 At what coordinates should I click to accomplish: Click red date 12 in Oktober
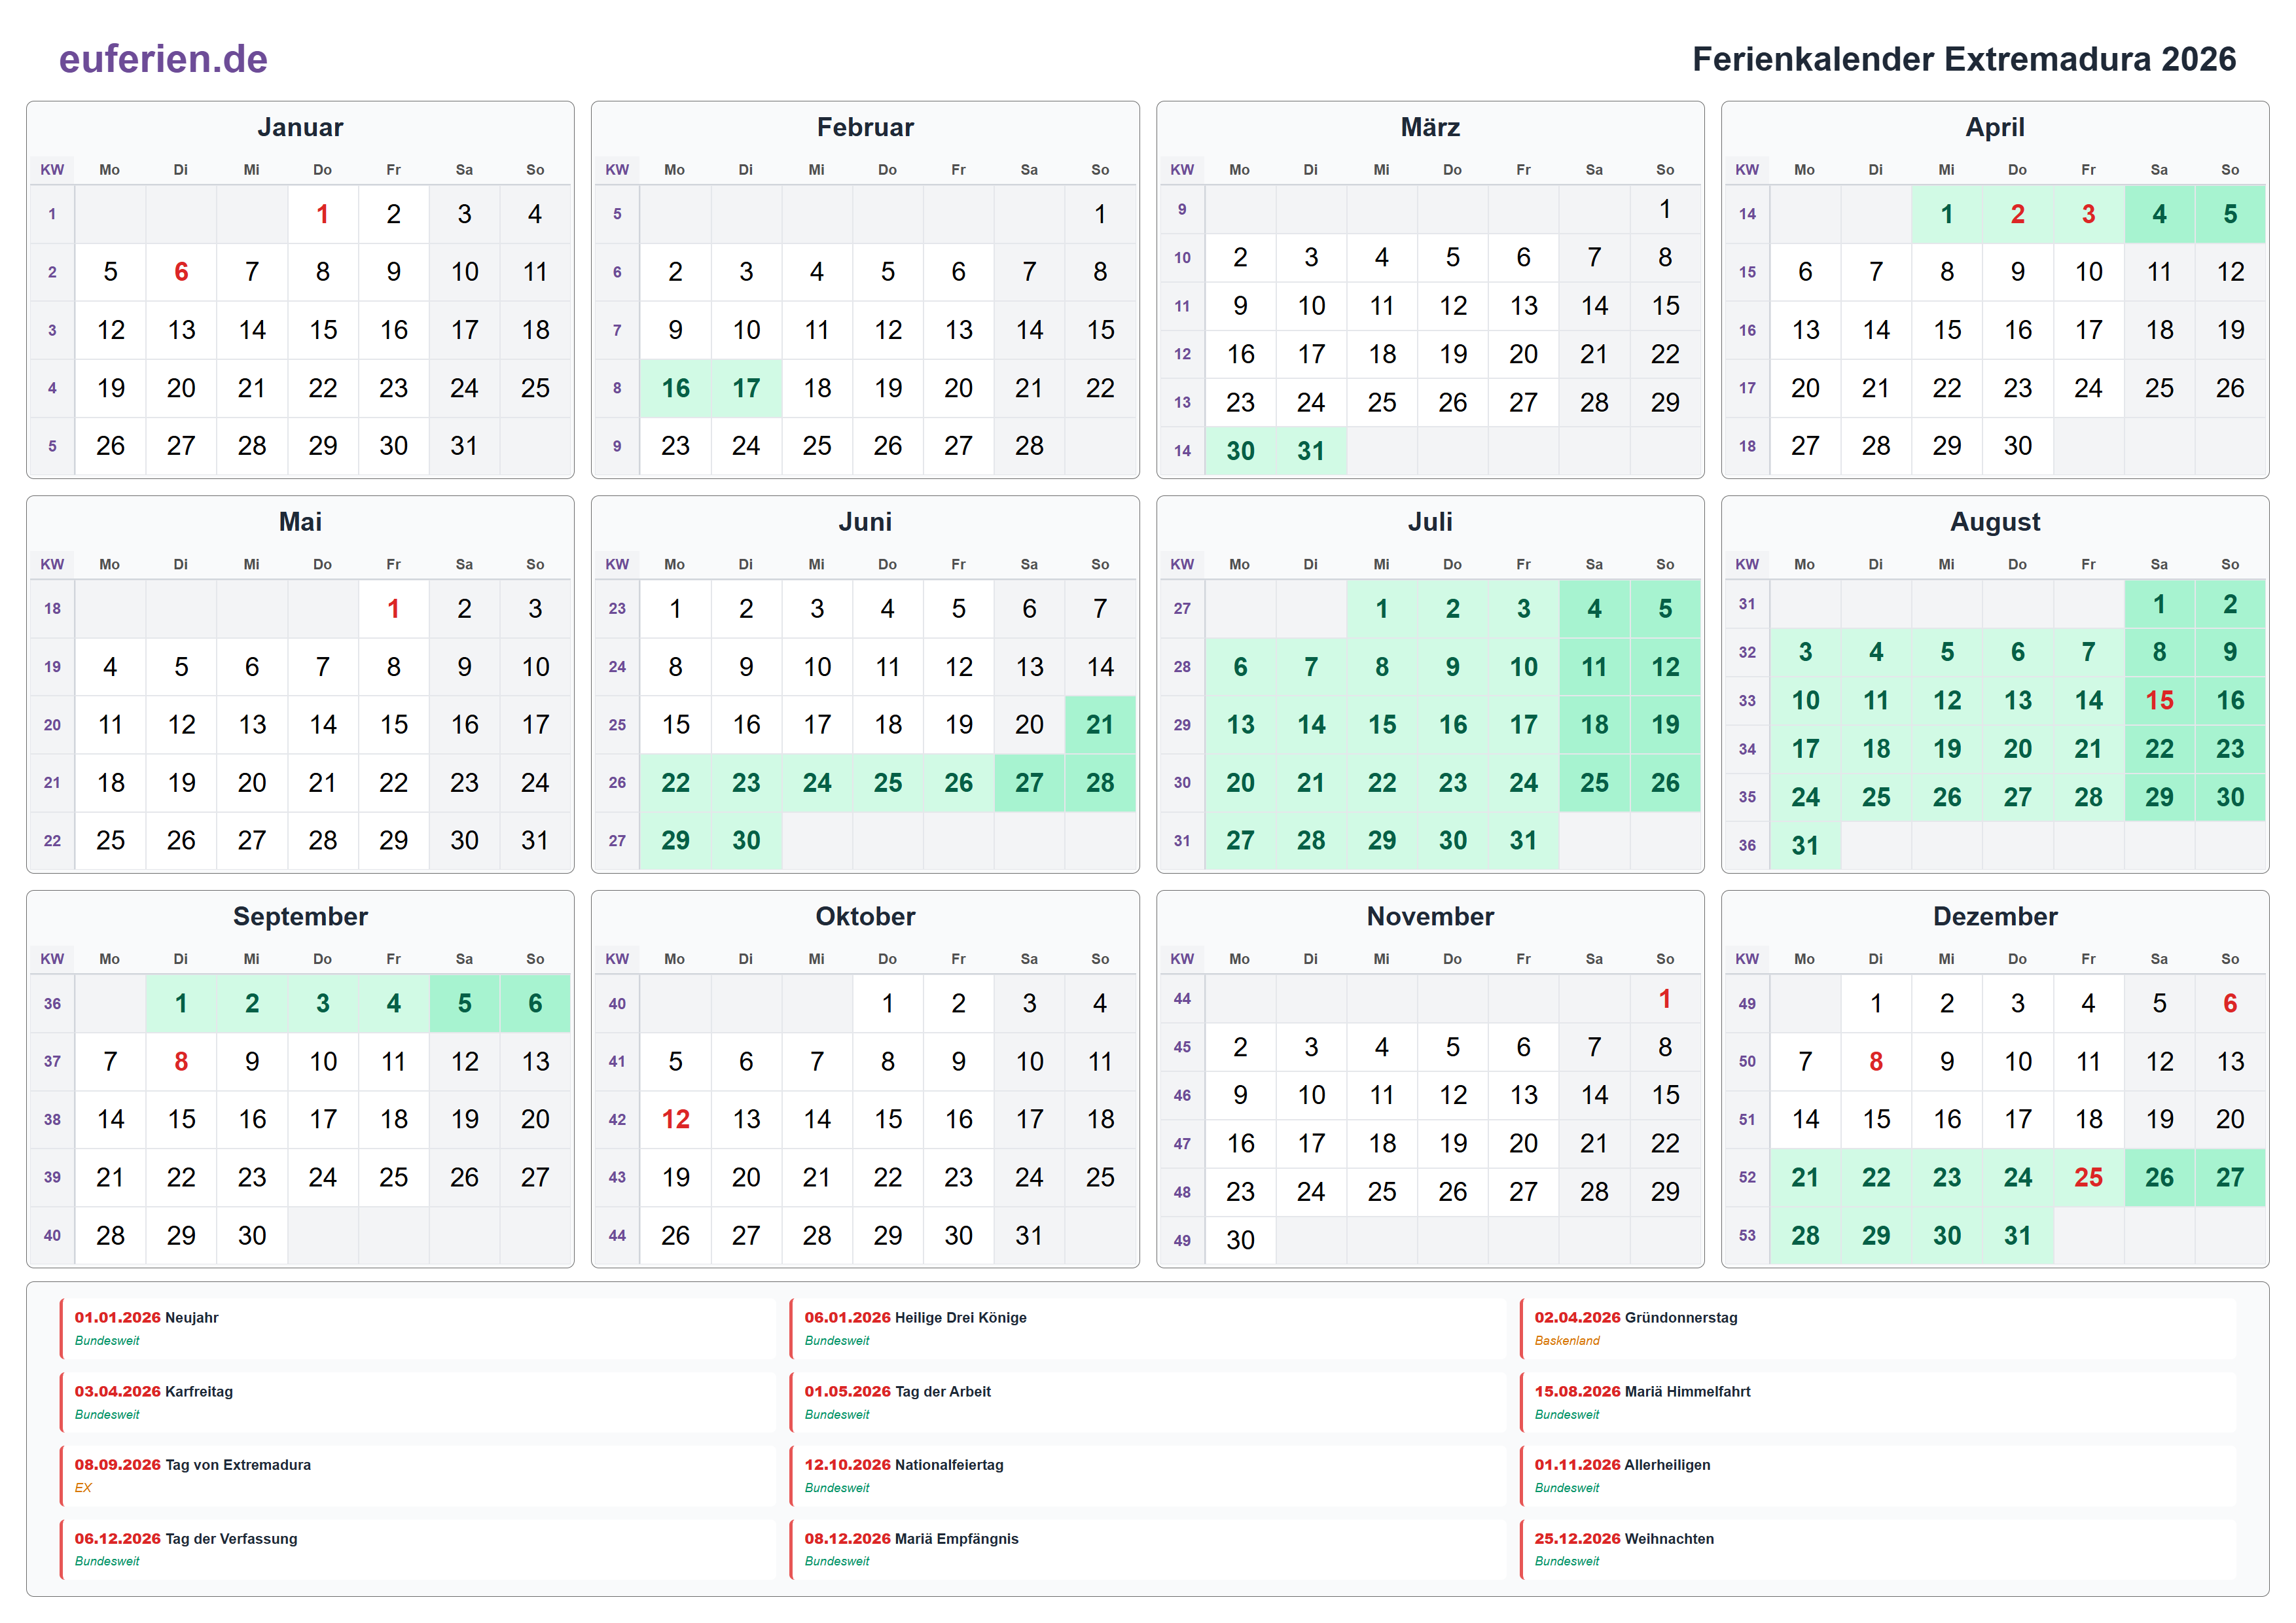[675, 1120]
